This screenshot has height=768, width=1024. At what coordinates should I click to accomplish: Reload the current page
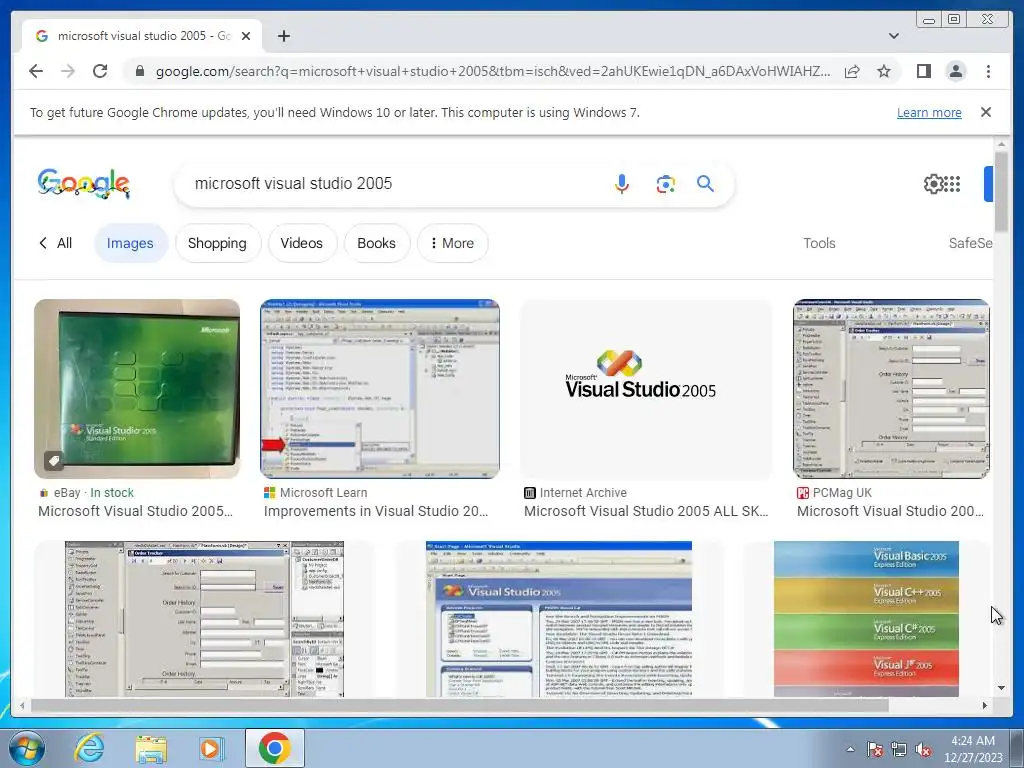(x=100, y=71)
